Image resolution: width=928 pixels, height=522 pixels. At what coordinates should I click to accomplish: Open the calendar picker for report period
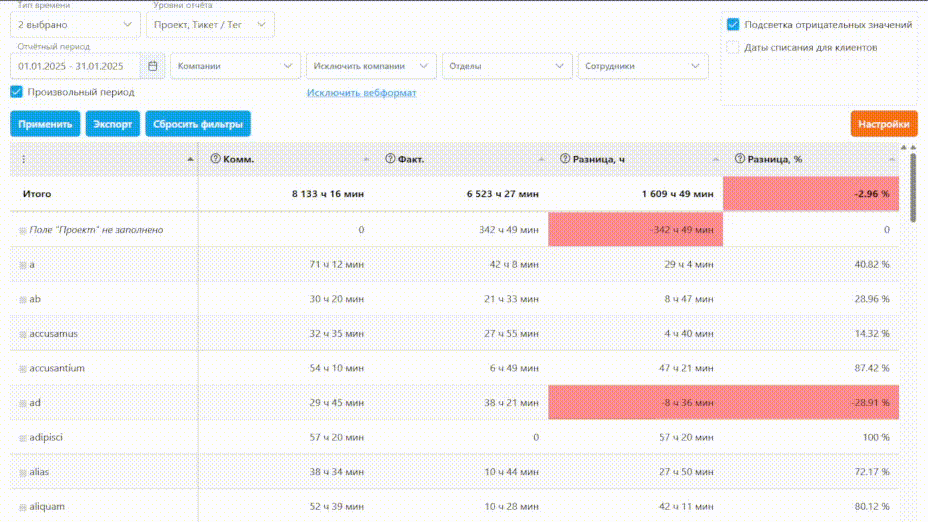pyautogui.click(x=153, y=66)
